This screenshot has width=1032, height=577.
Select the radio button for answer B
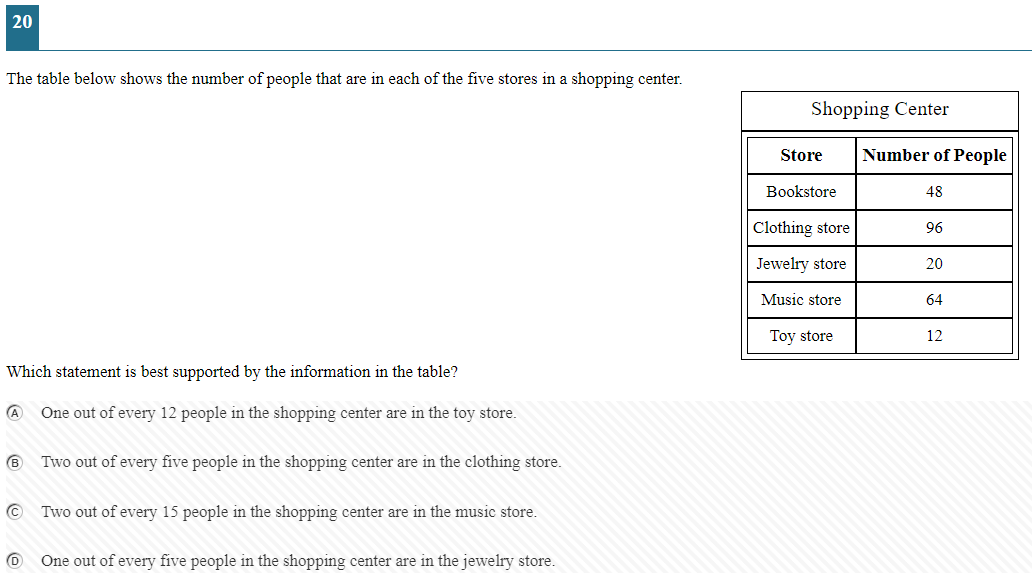coord(14,463)
